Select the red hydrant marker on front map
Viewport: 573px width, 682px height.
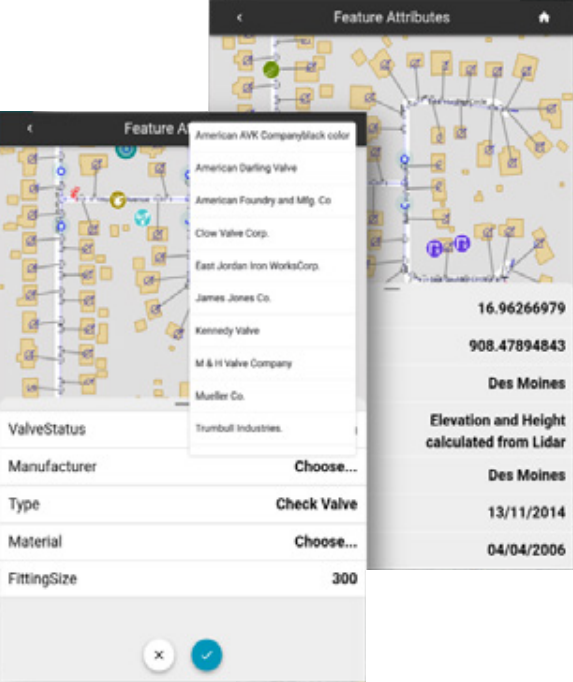pyautogui.click(x=75, y=193)
